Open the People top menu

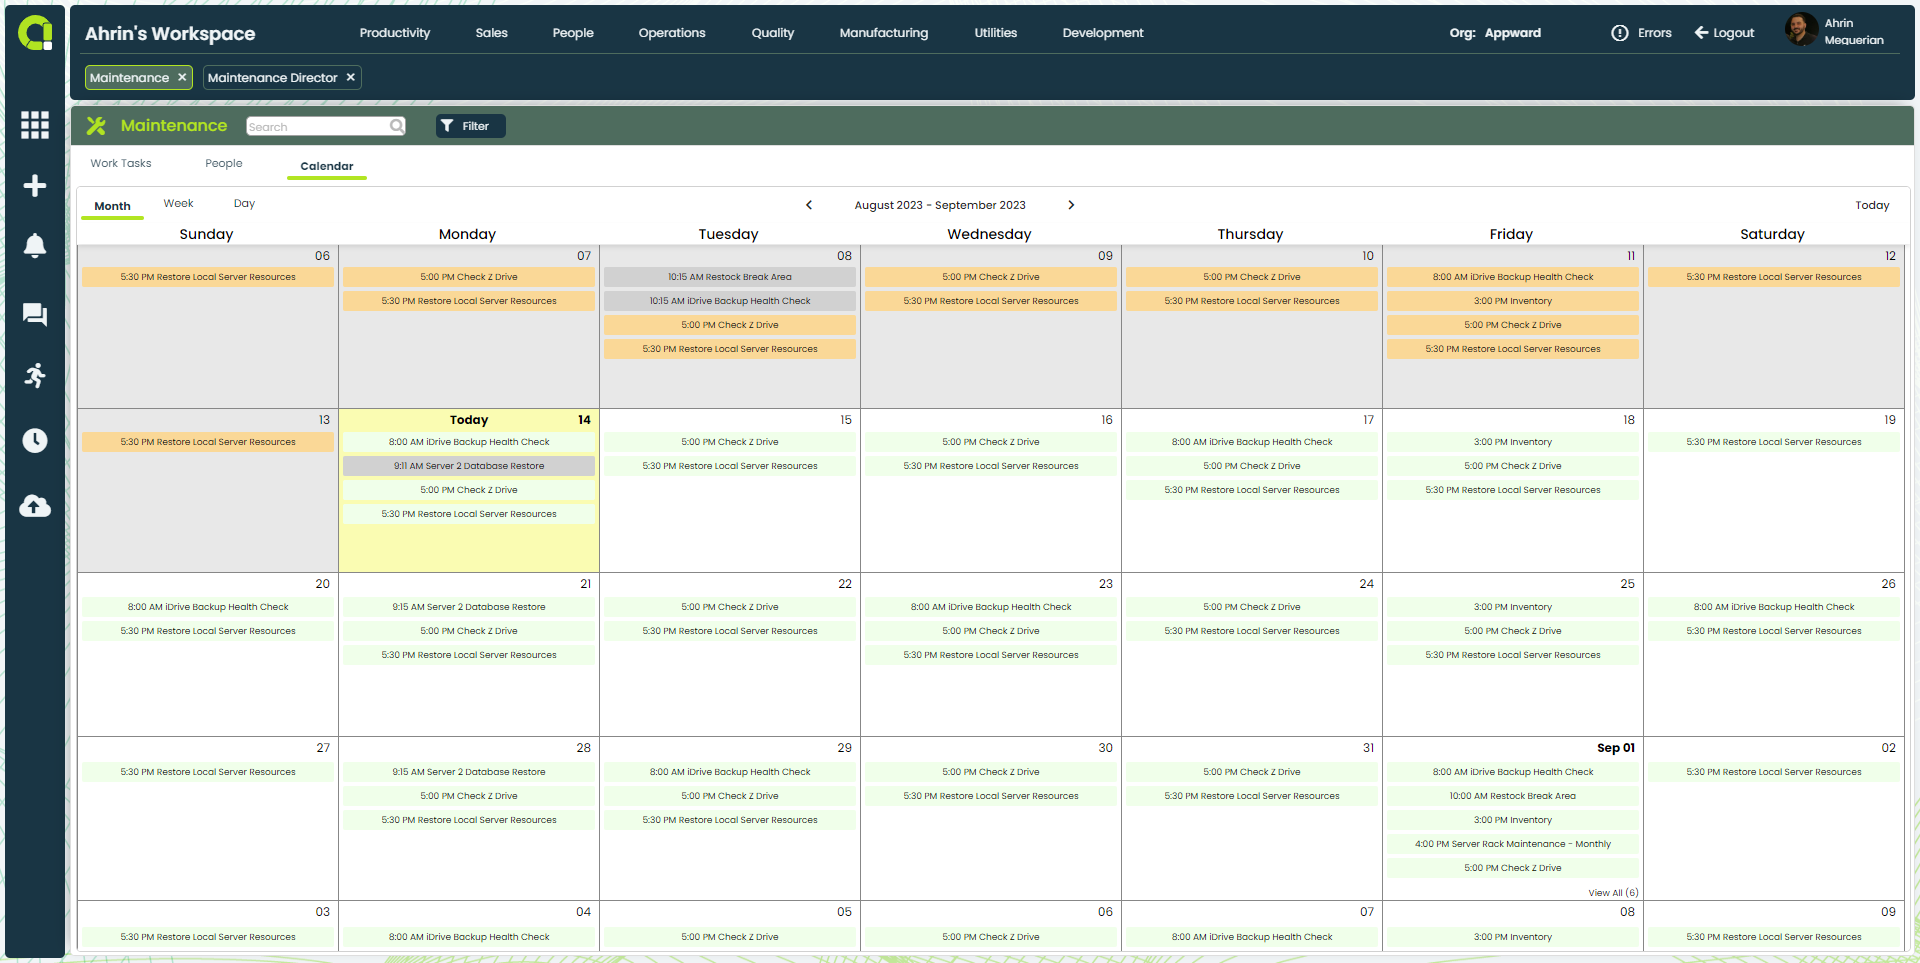[x=573, y=33]
